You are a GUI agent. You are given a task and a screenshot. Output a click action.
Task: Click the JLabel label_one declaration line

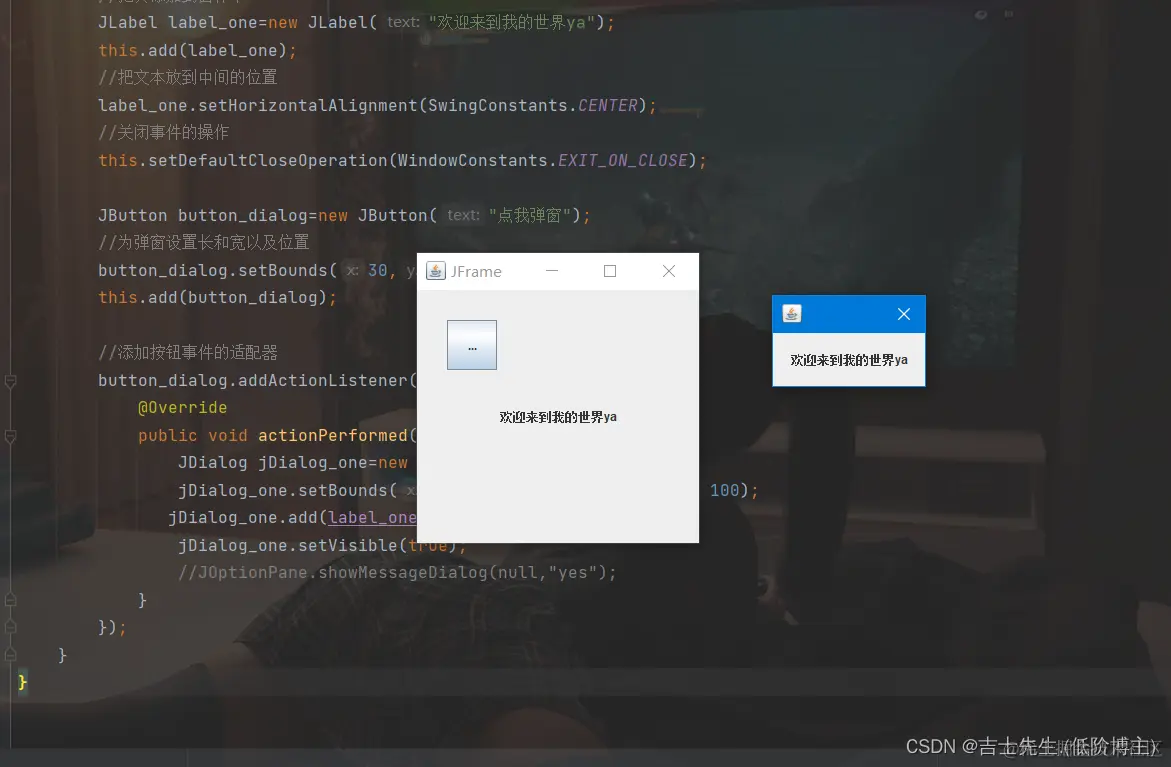click(x=356, y=22)
